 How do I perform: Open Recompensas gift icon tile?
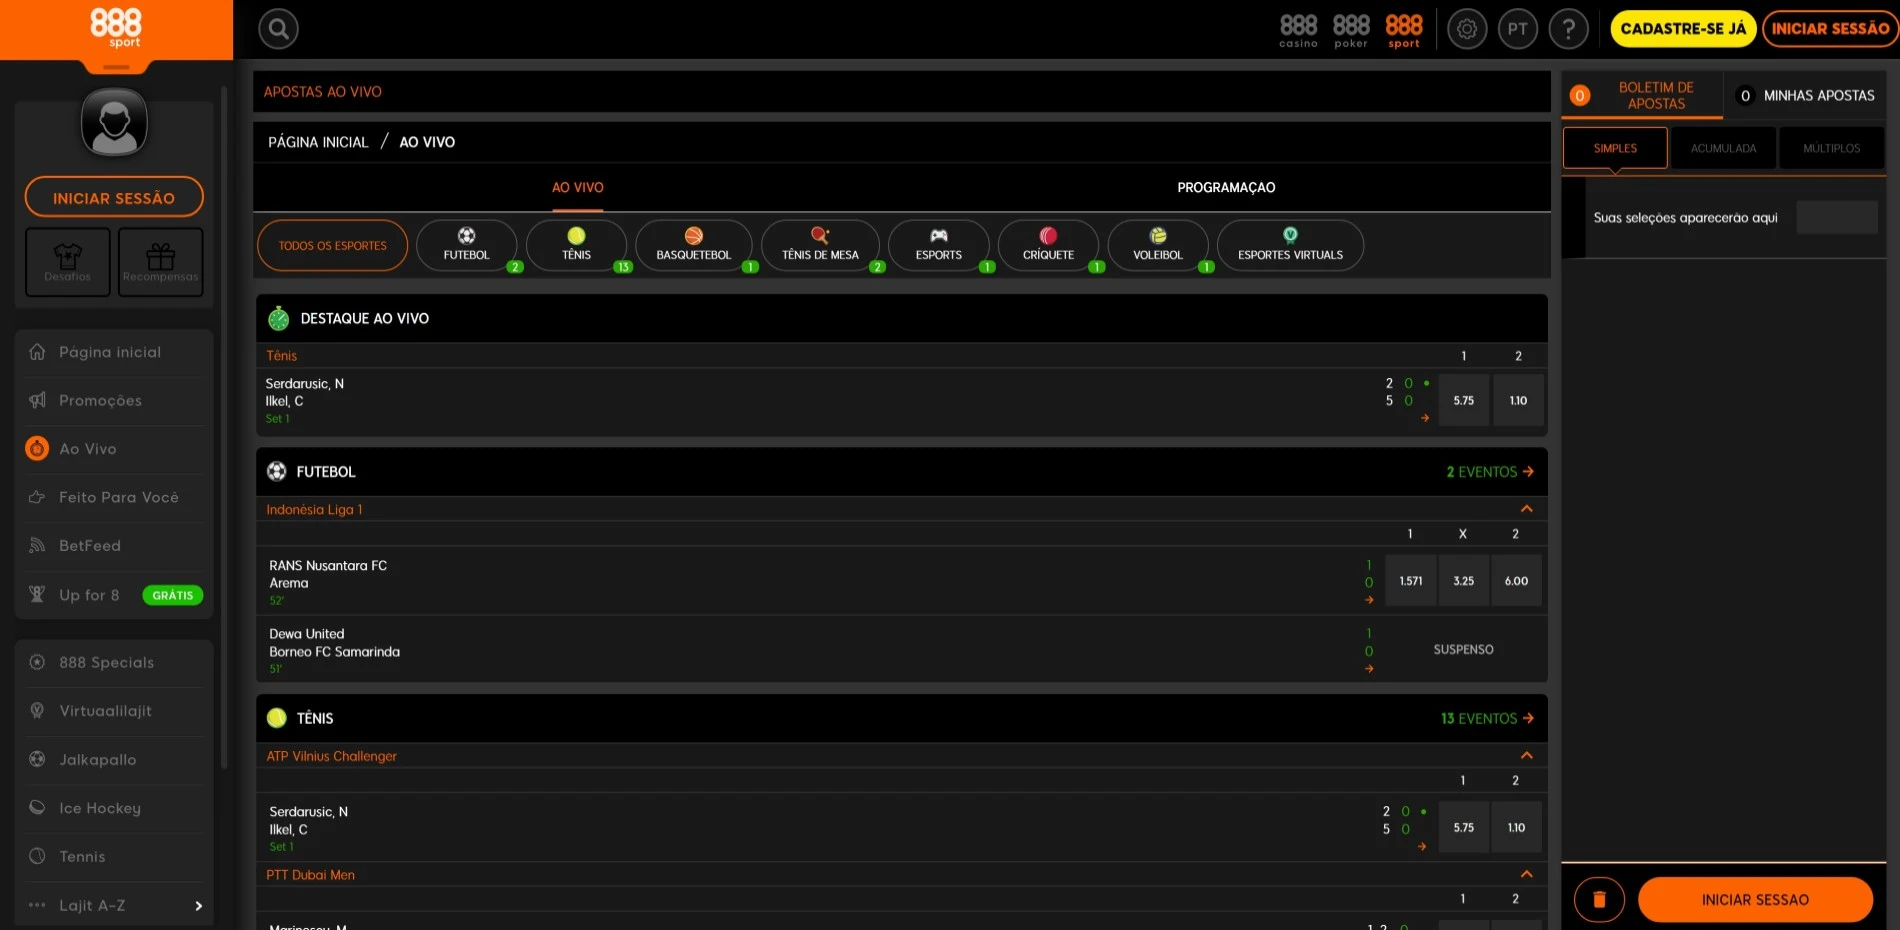(x=160, y=262)
